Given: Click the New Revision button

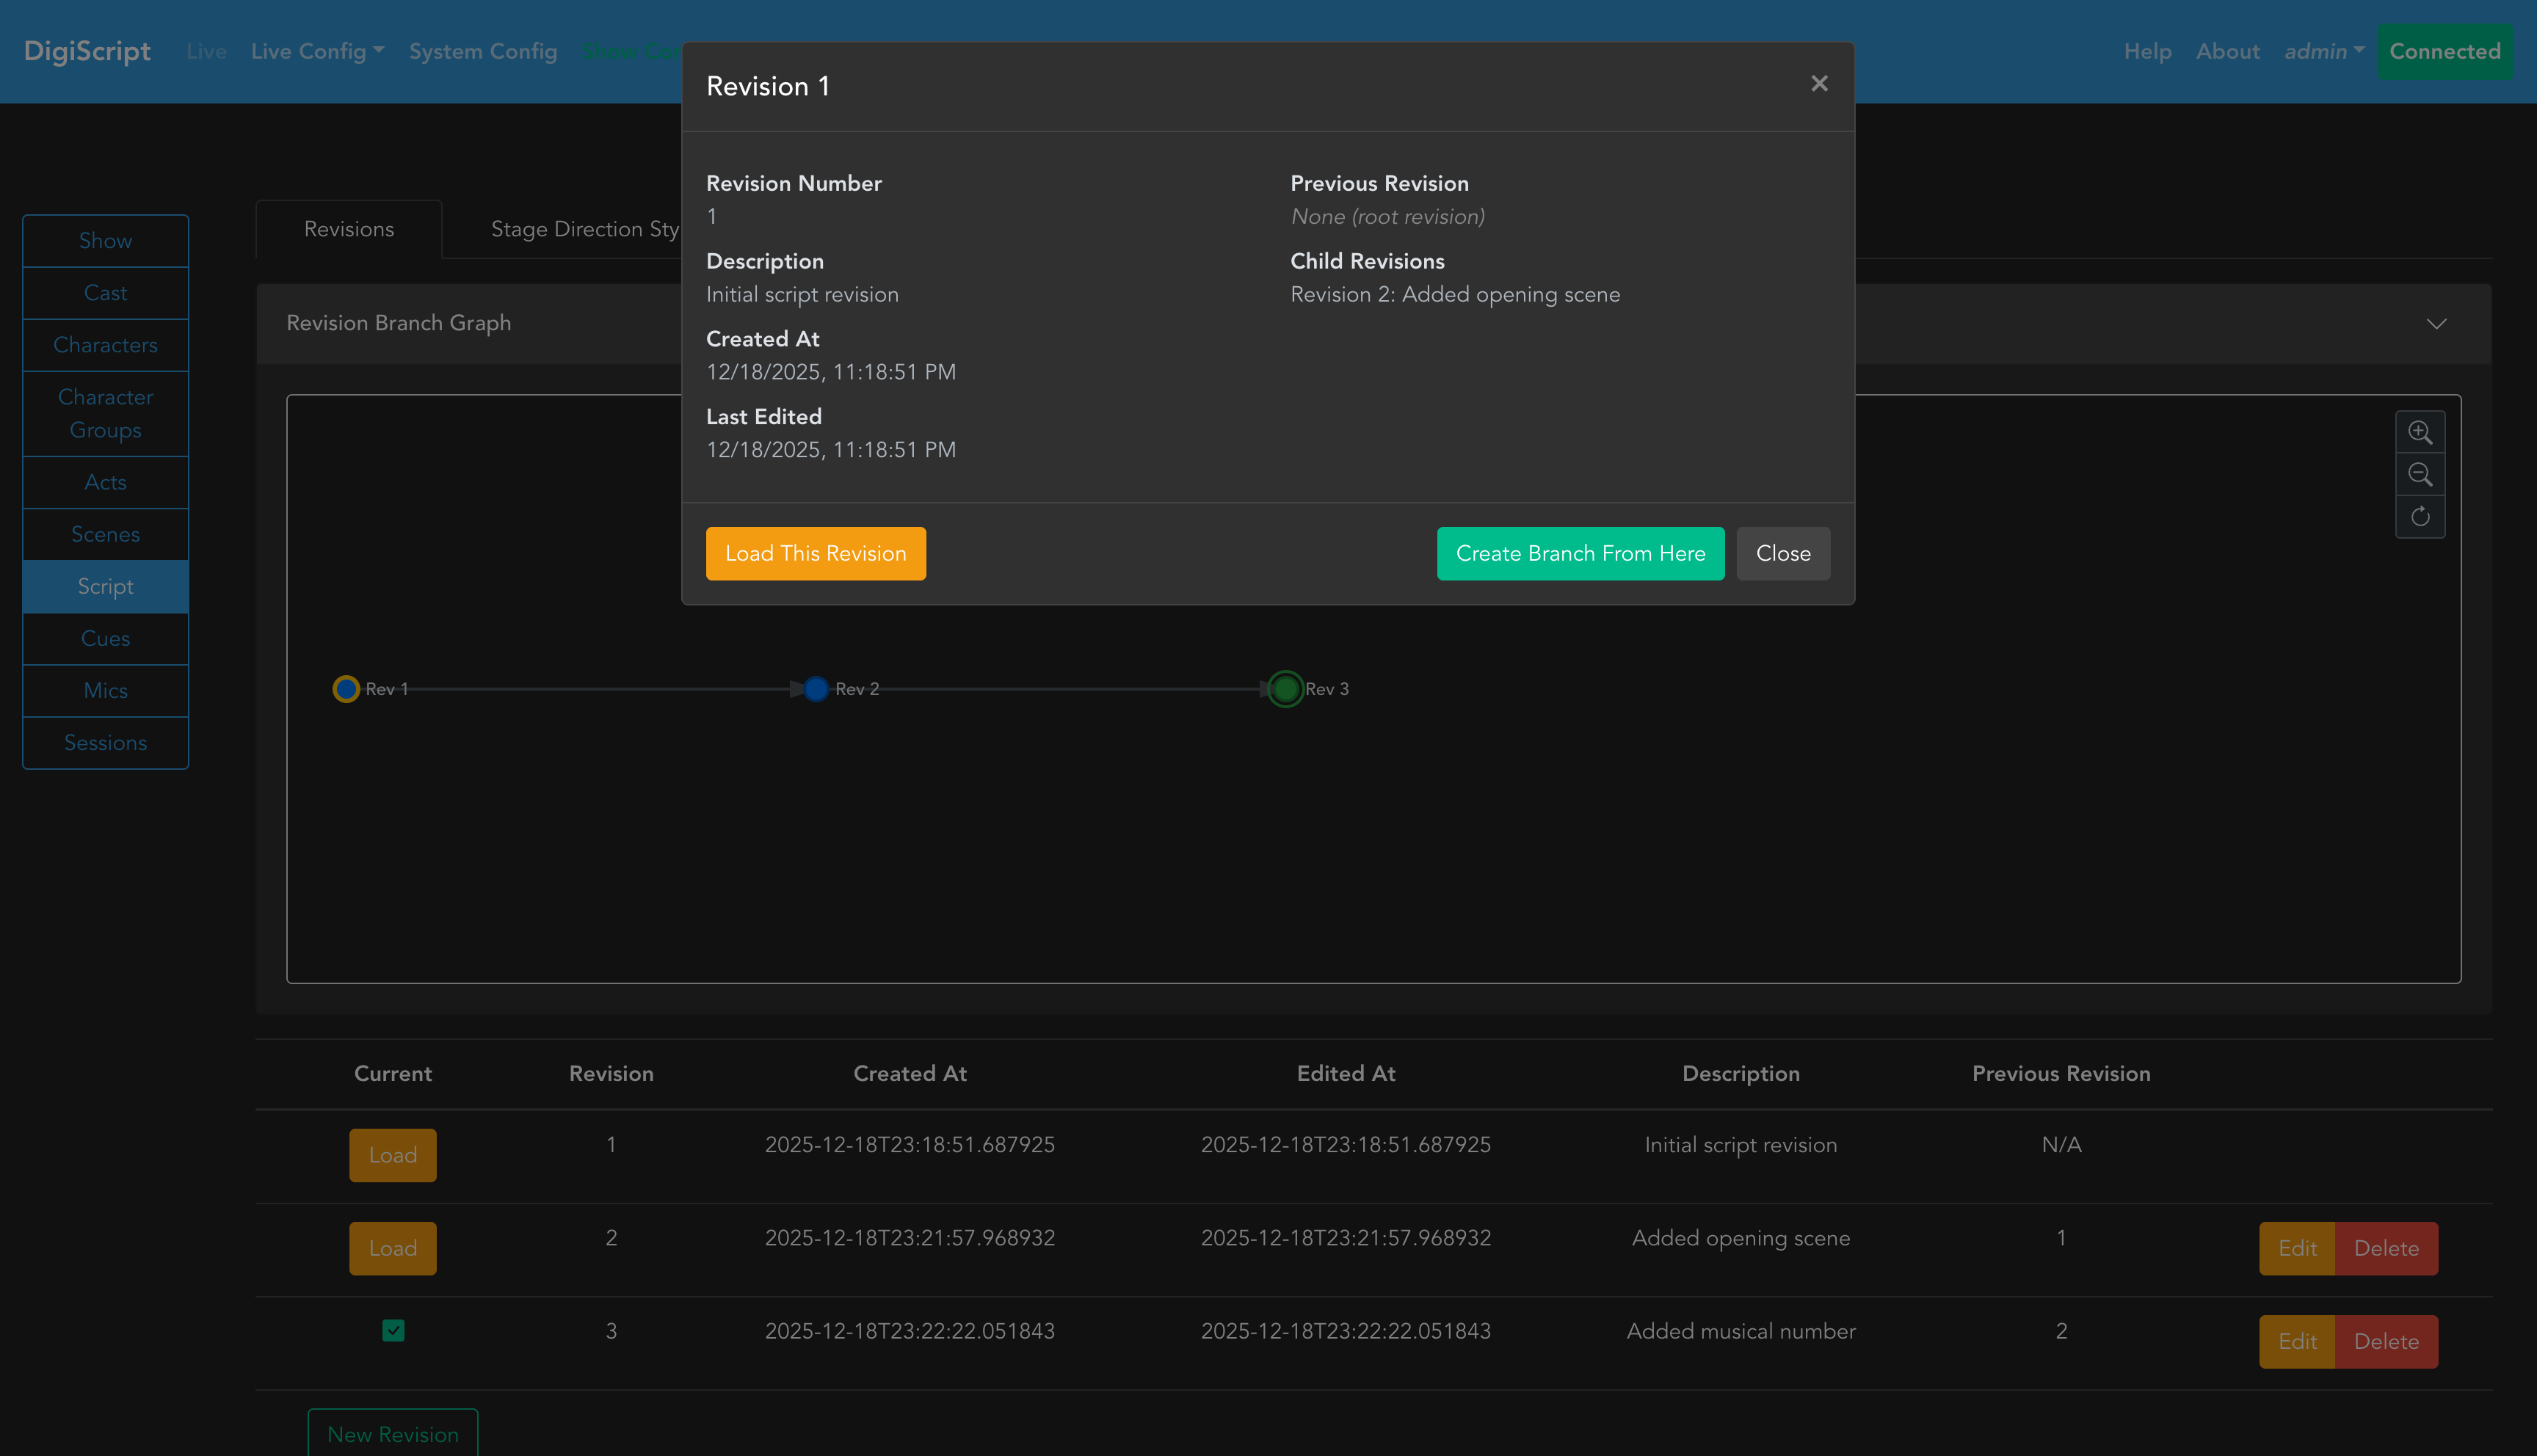Looking at the screenshot, I should point(393,1434).
